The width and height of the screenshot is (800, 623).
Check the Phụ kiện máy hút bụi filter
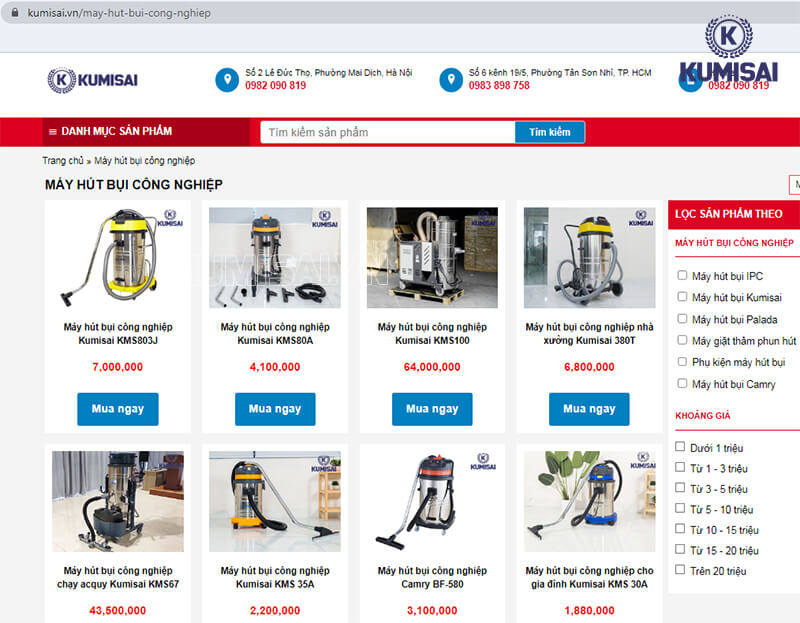(x=682, y=362)
